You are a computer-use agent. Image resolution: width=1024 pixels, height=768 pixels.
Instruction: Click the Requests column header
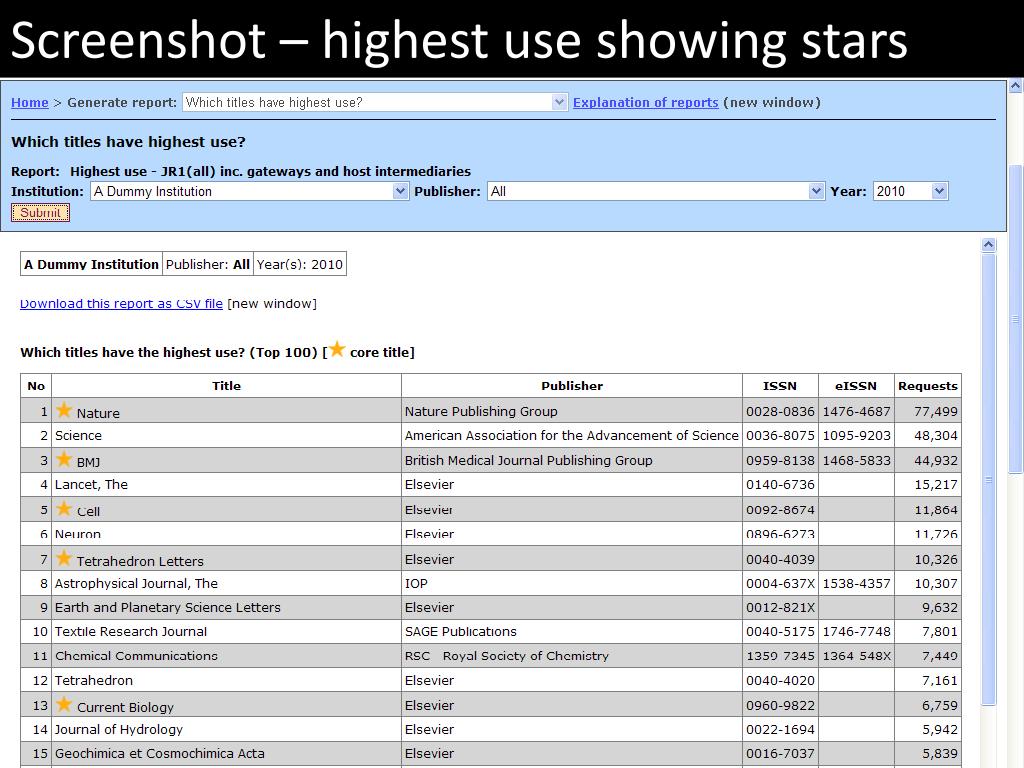click(927, 386)
